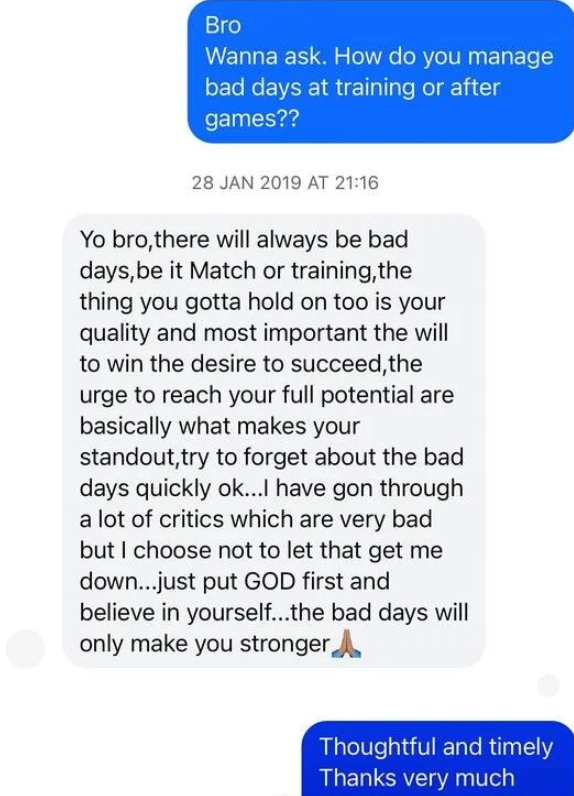Click "standout,try to forget" line in reply

[x=272, y=457]
